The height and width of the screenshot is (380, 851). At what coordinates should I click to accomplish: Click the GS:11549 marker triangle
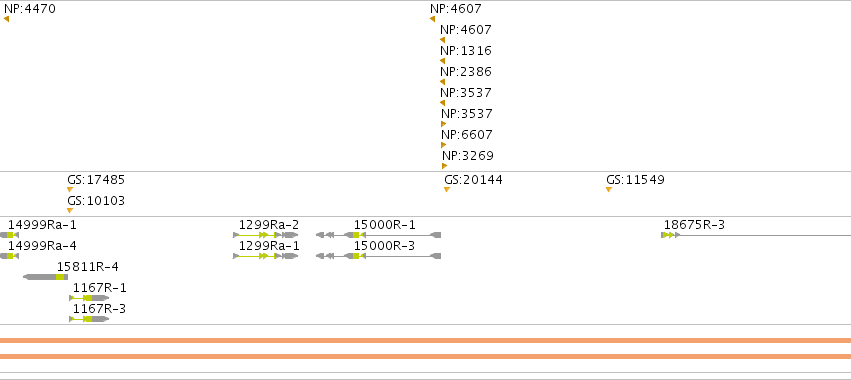(609, 189)
